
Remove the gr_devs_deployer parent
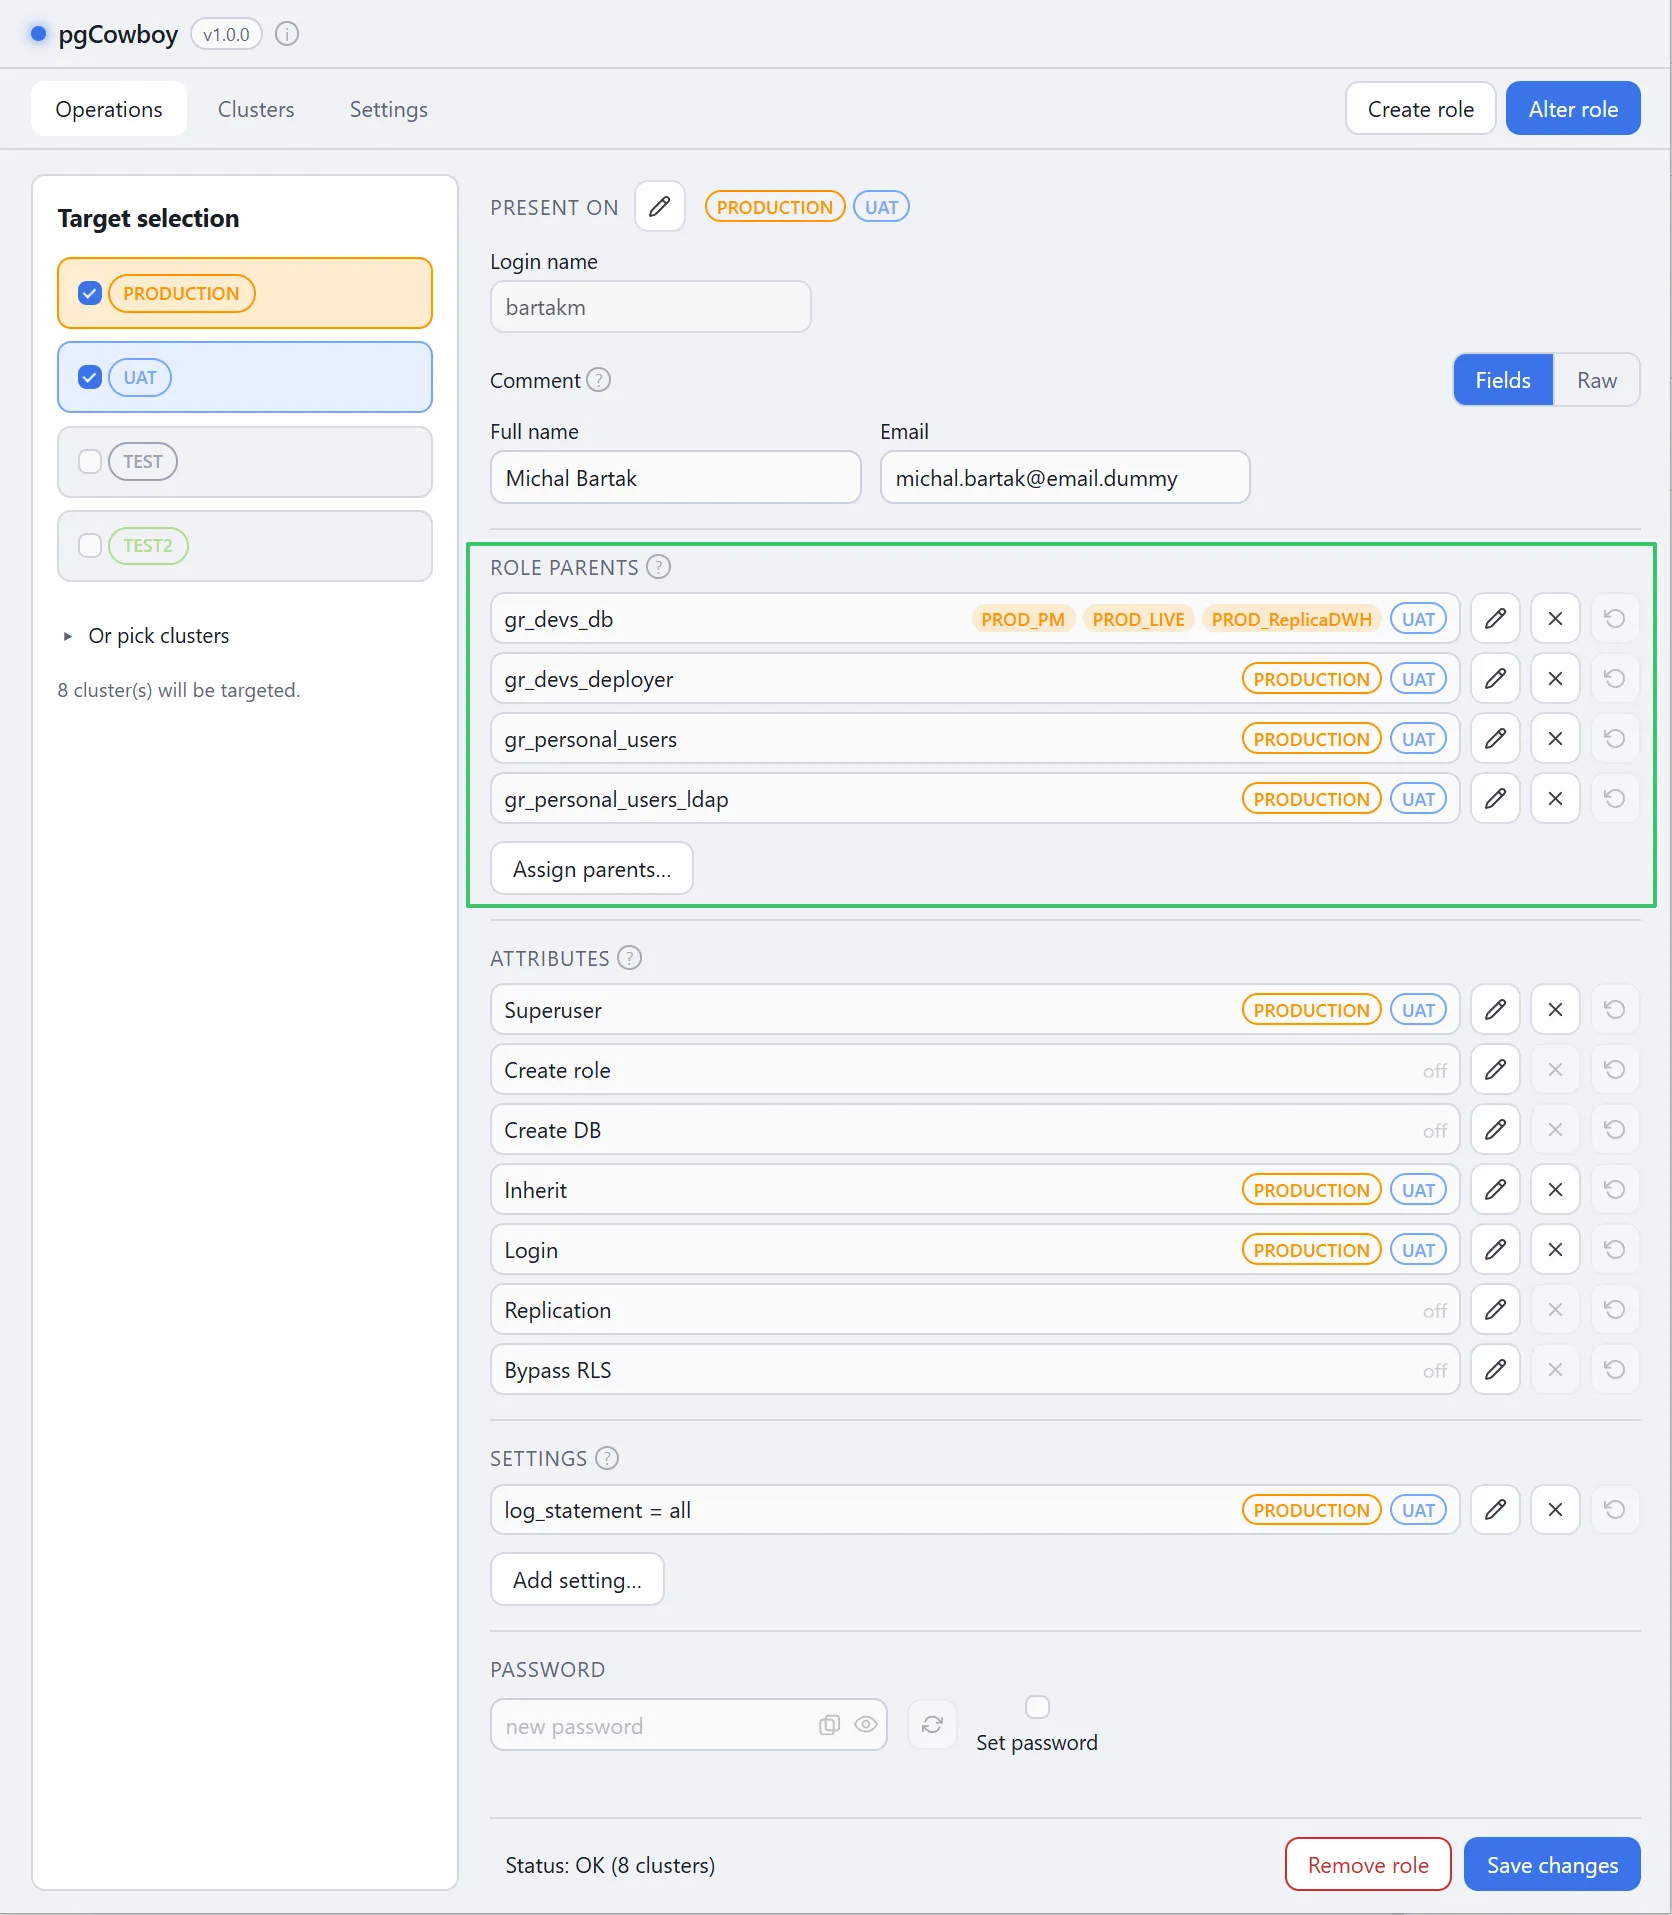(x=1555, y=679)
